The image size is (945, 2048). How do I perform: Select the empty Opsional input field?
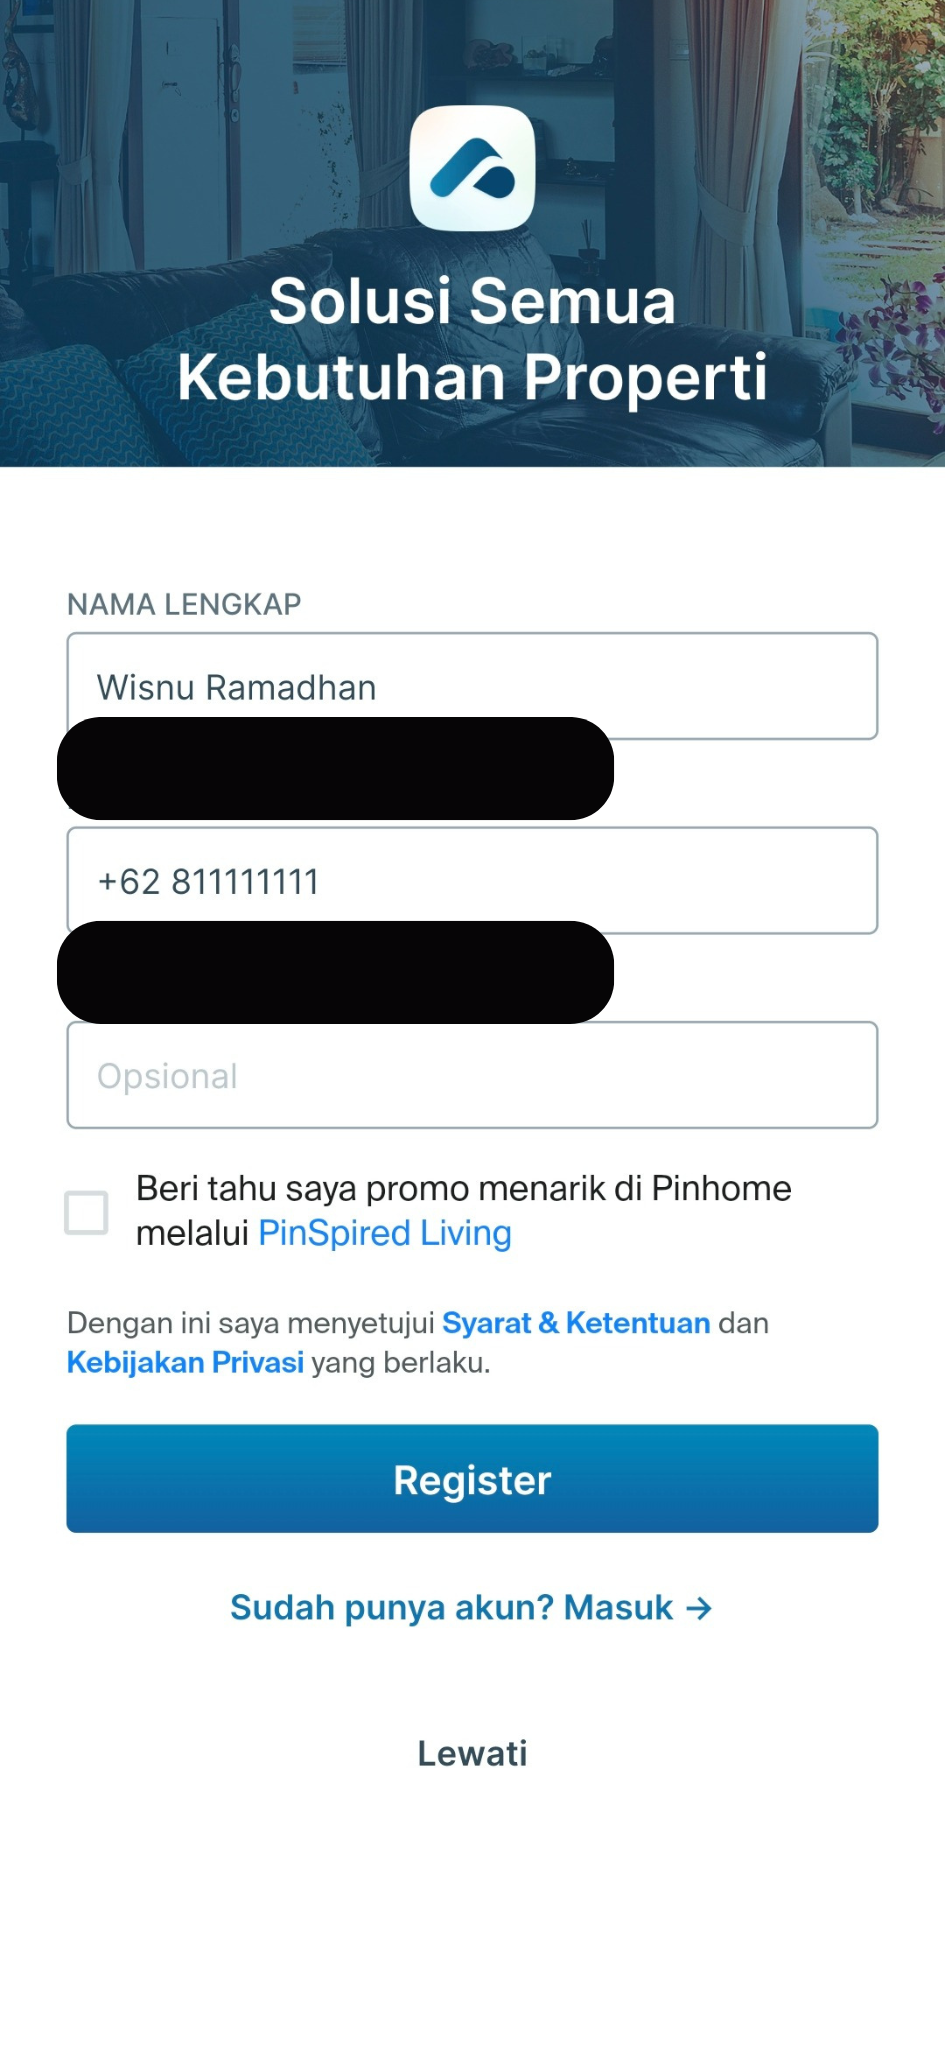click(472, 1075)
